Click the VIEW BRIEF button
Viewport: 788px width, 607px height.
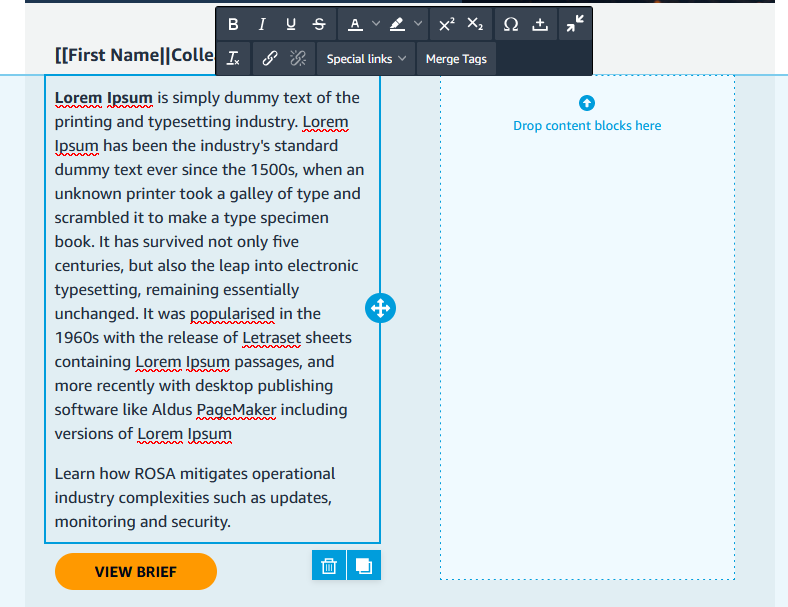tap(136, 572)
